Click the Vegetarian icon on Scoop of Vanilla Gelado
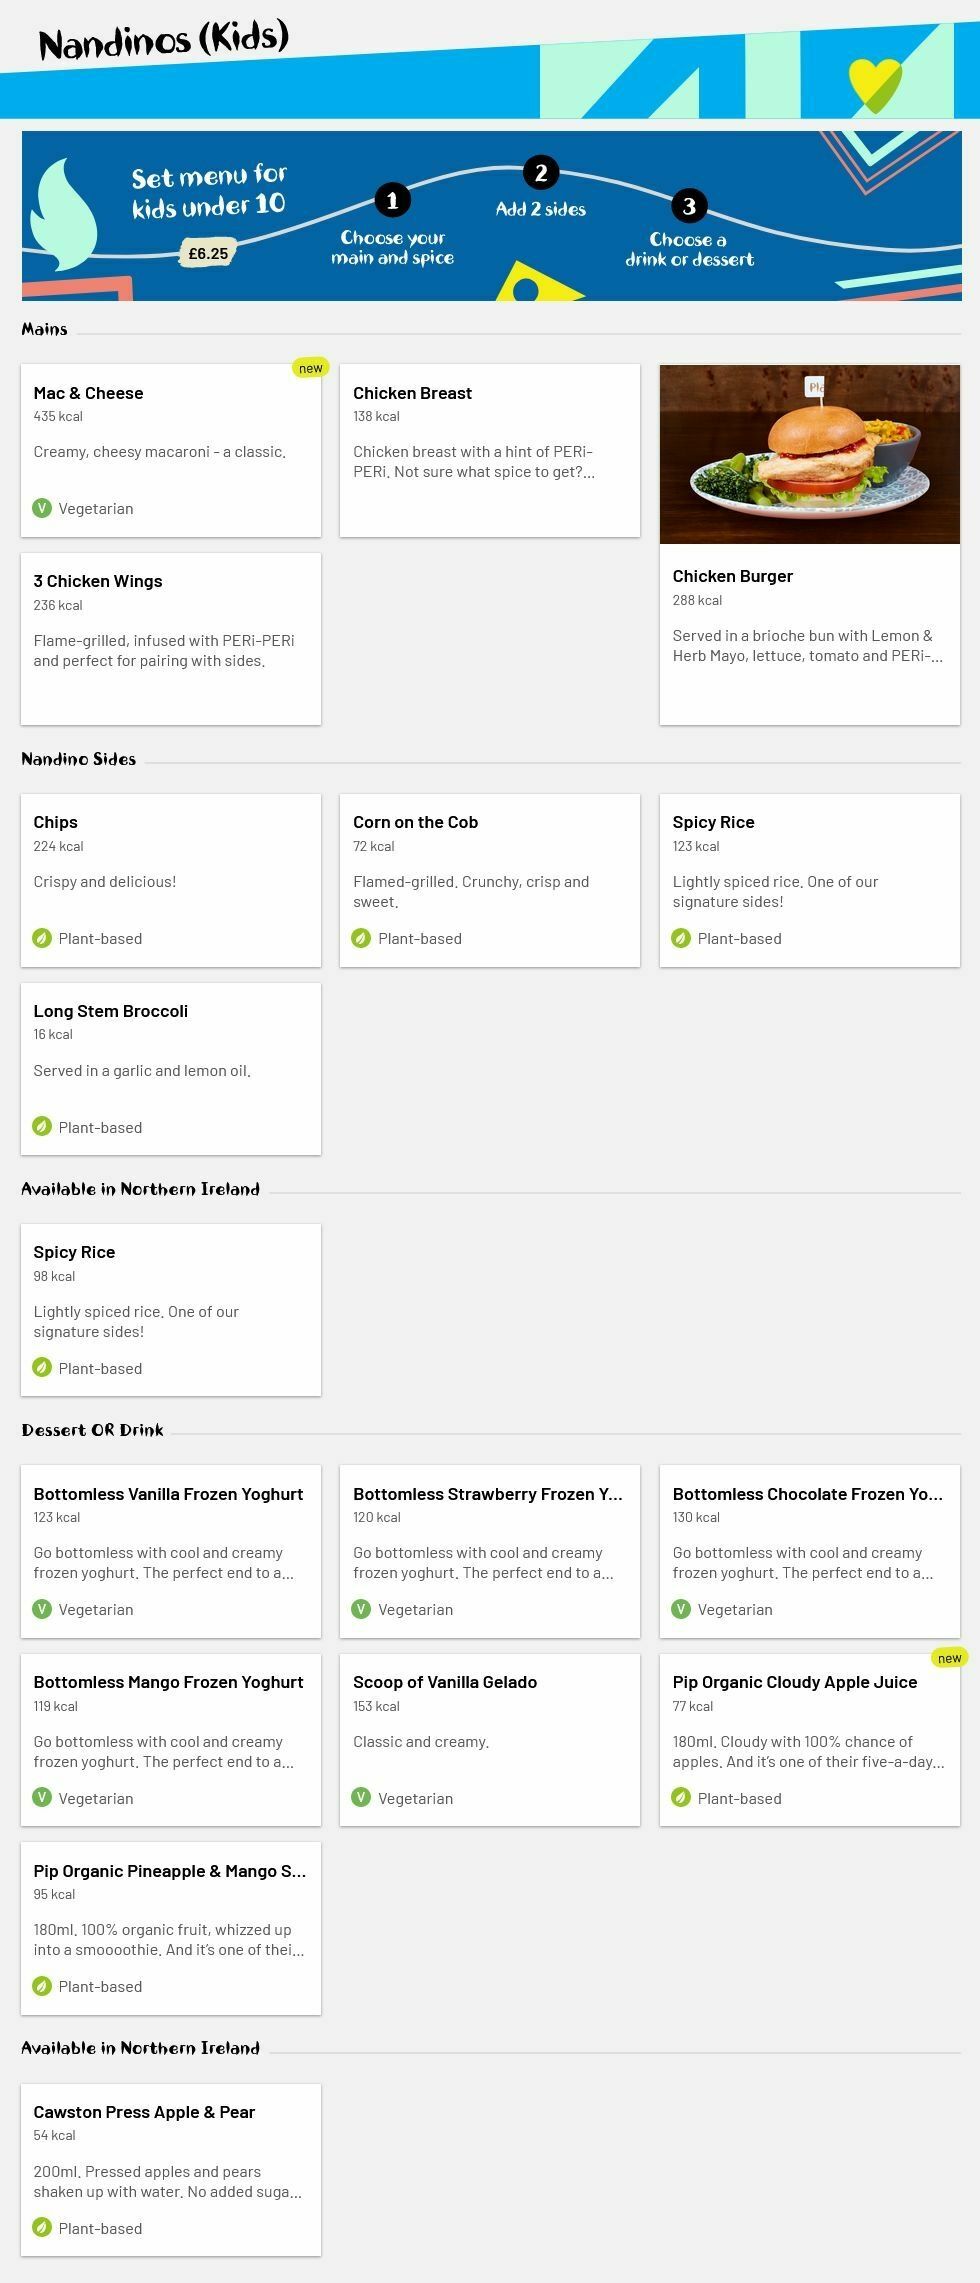Image resolution: width=980 pixels, height=2283 pixels. tap(361, 1798)
